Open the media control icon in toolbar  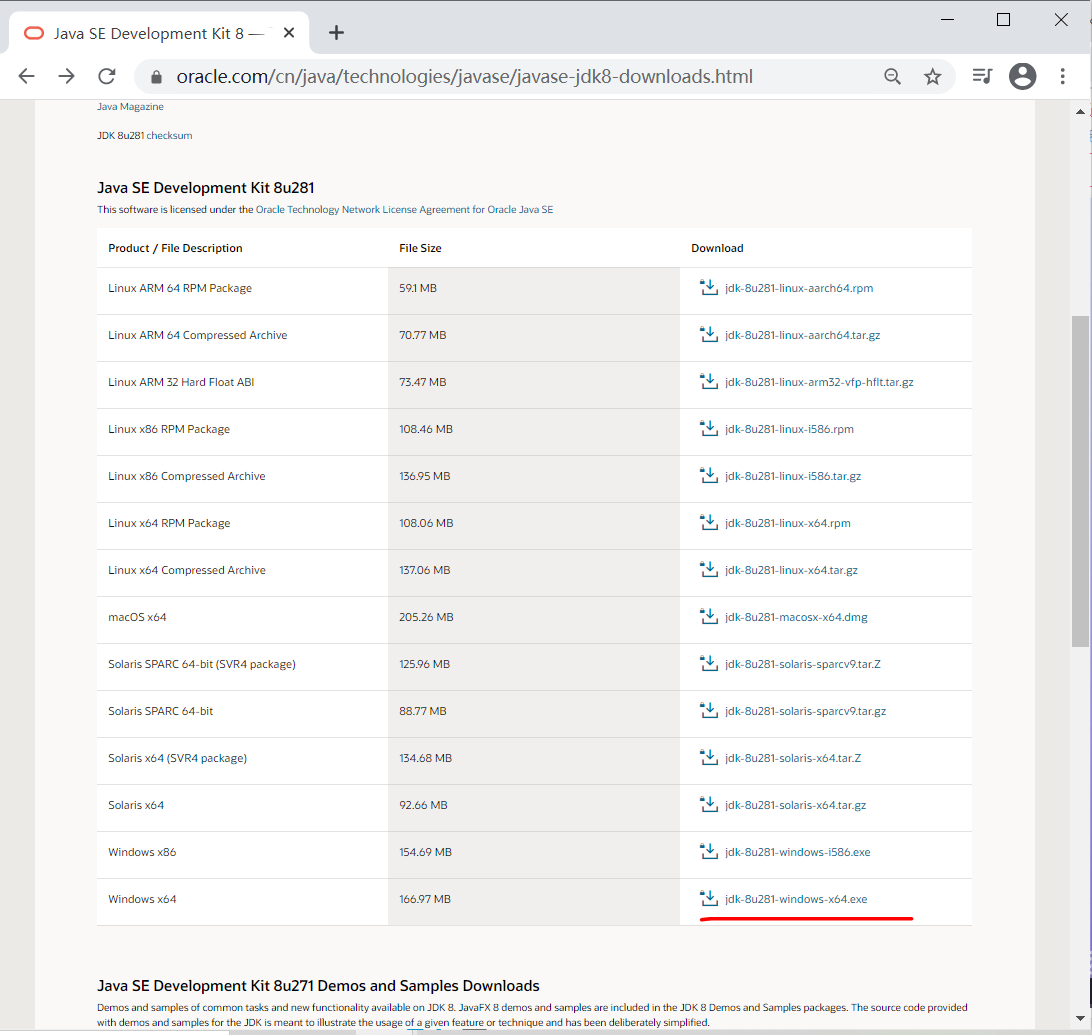(982, 76)
